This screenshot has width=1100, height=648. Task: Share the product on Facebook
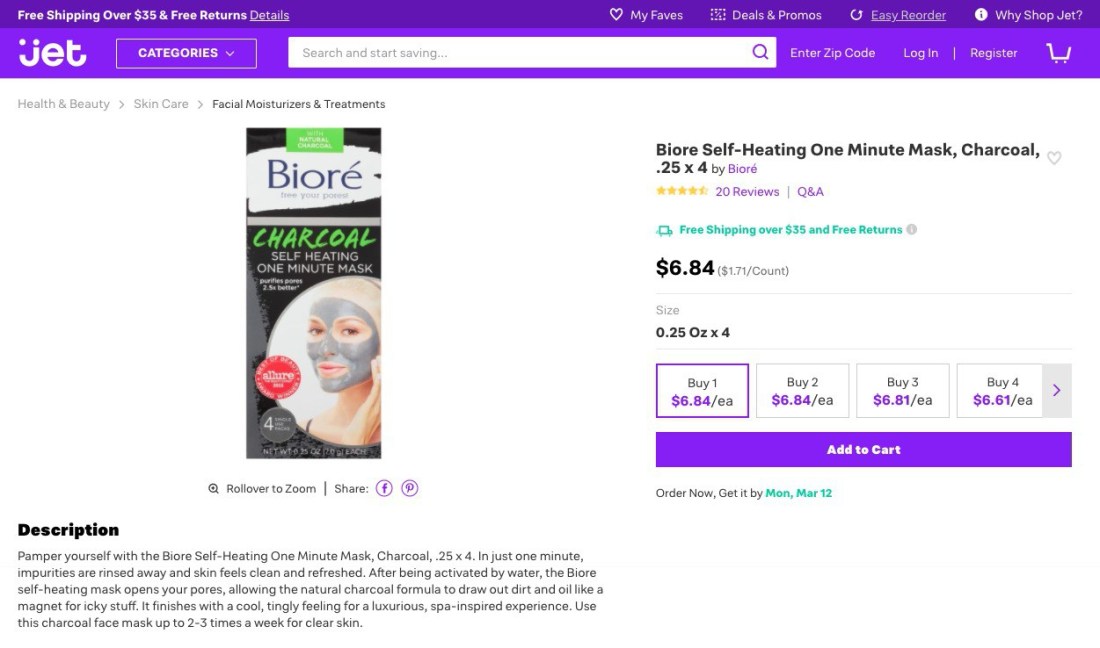[x=384, y=488]
